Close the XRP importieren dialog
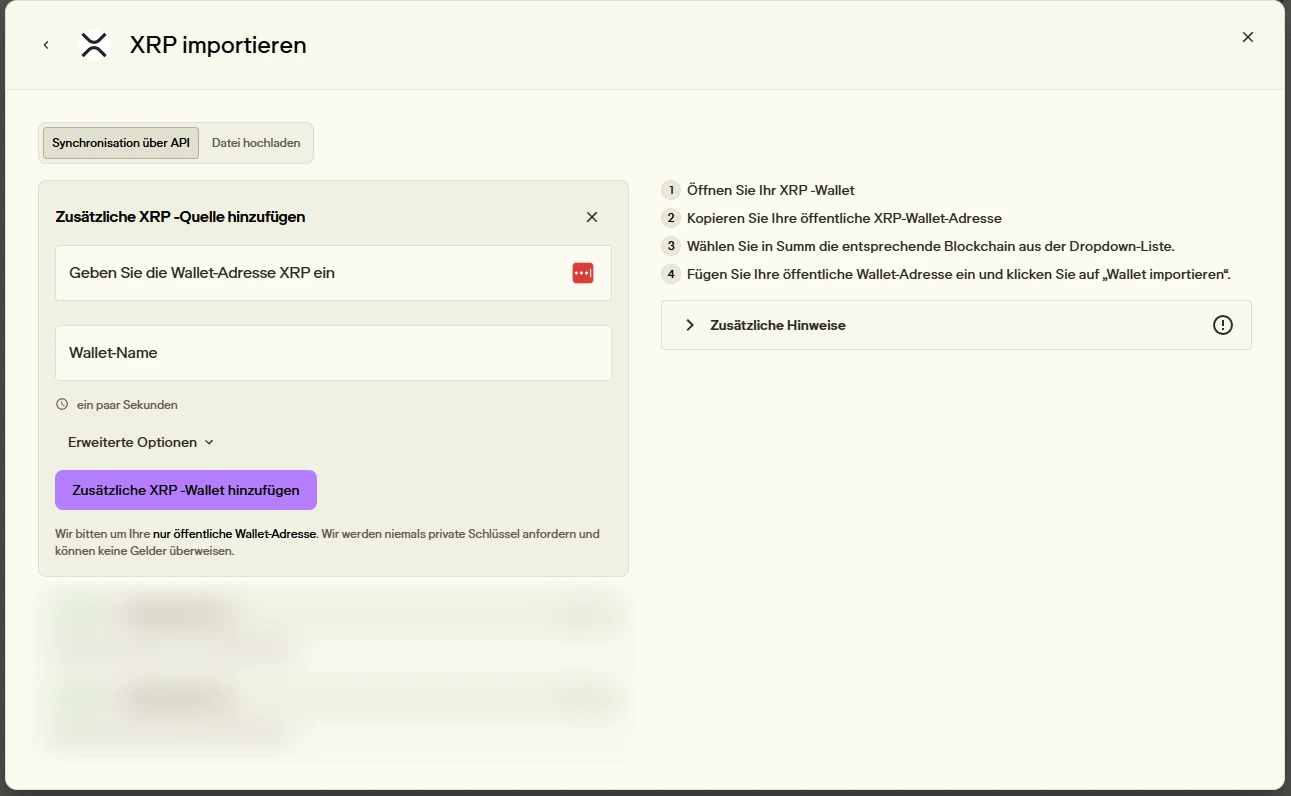Viewport: 1291px width, 796px height. 1248,37
